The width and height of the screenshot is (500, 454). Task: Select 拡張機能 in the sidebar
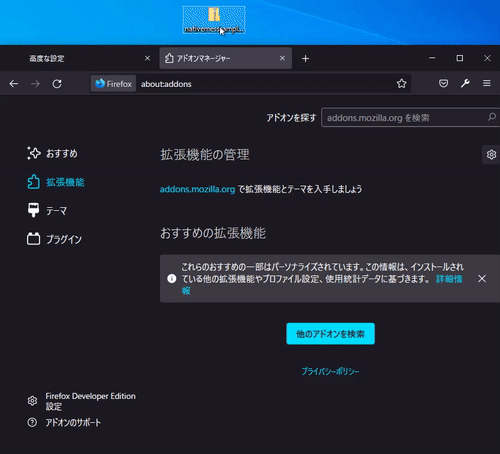[56, 182]
